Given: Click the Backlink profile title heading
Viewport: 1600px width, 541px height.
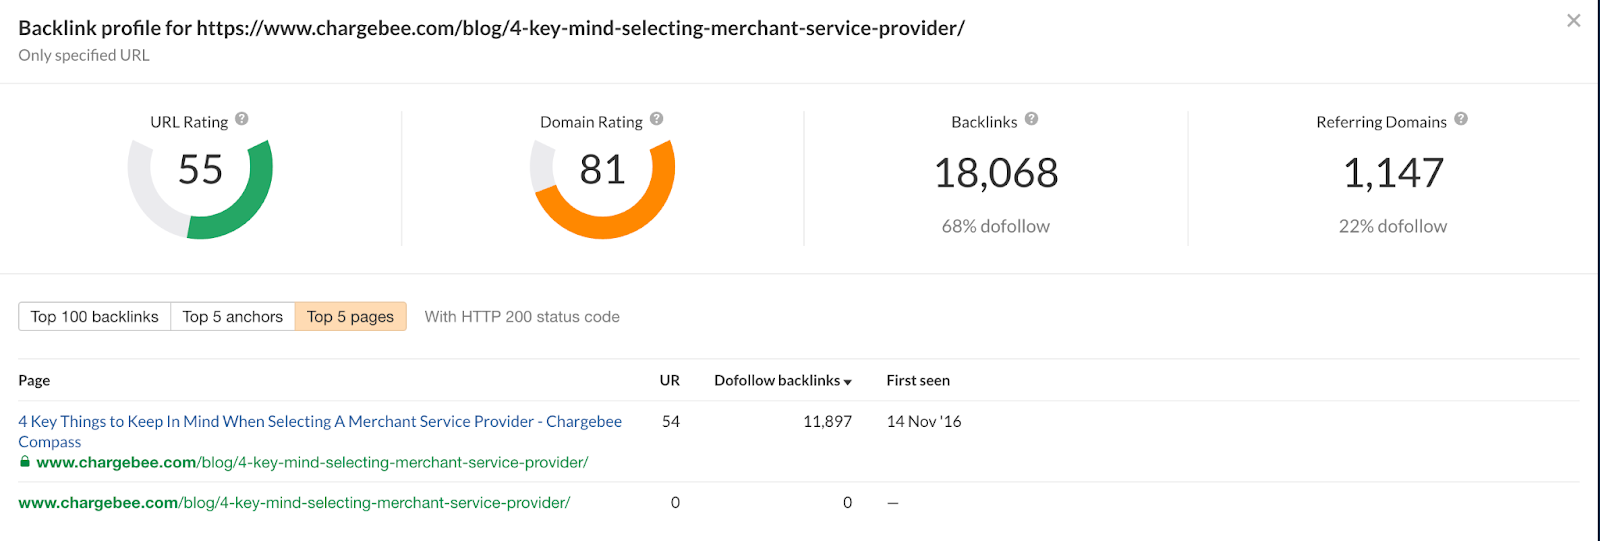Looking at the screenshot, I should click(x=491, y=28).
